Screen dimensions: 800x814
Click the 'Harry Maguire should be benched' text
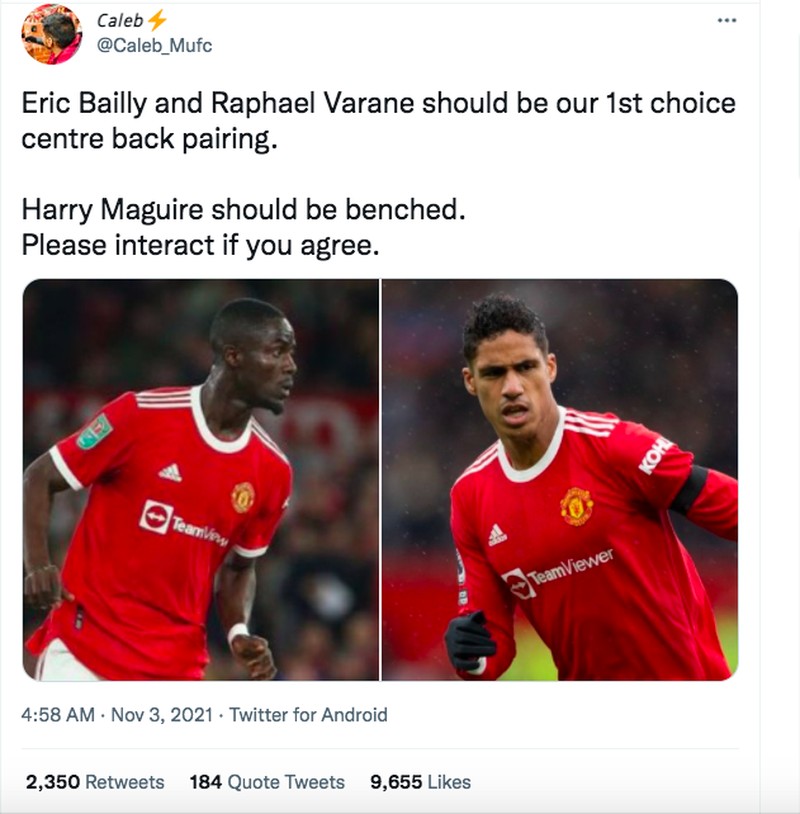click(244, 211)
